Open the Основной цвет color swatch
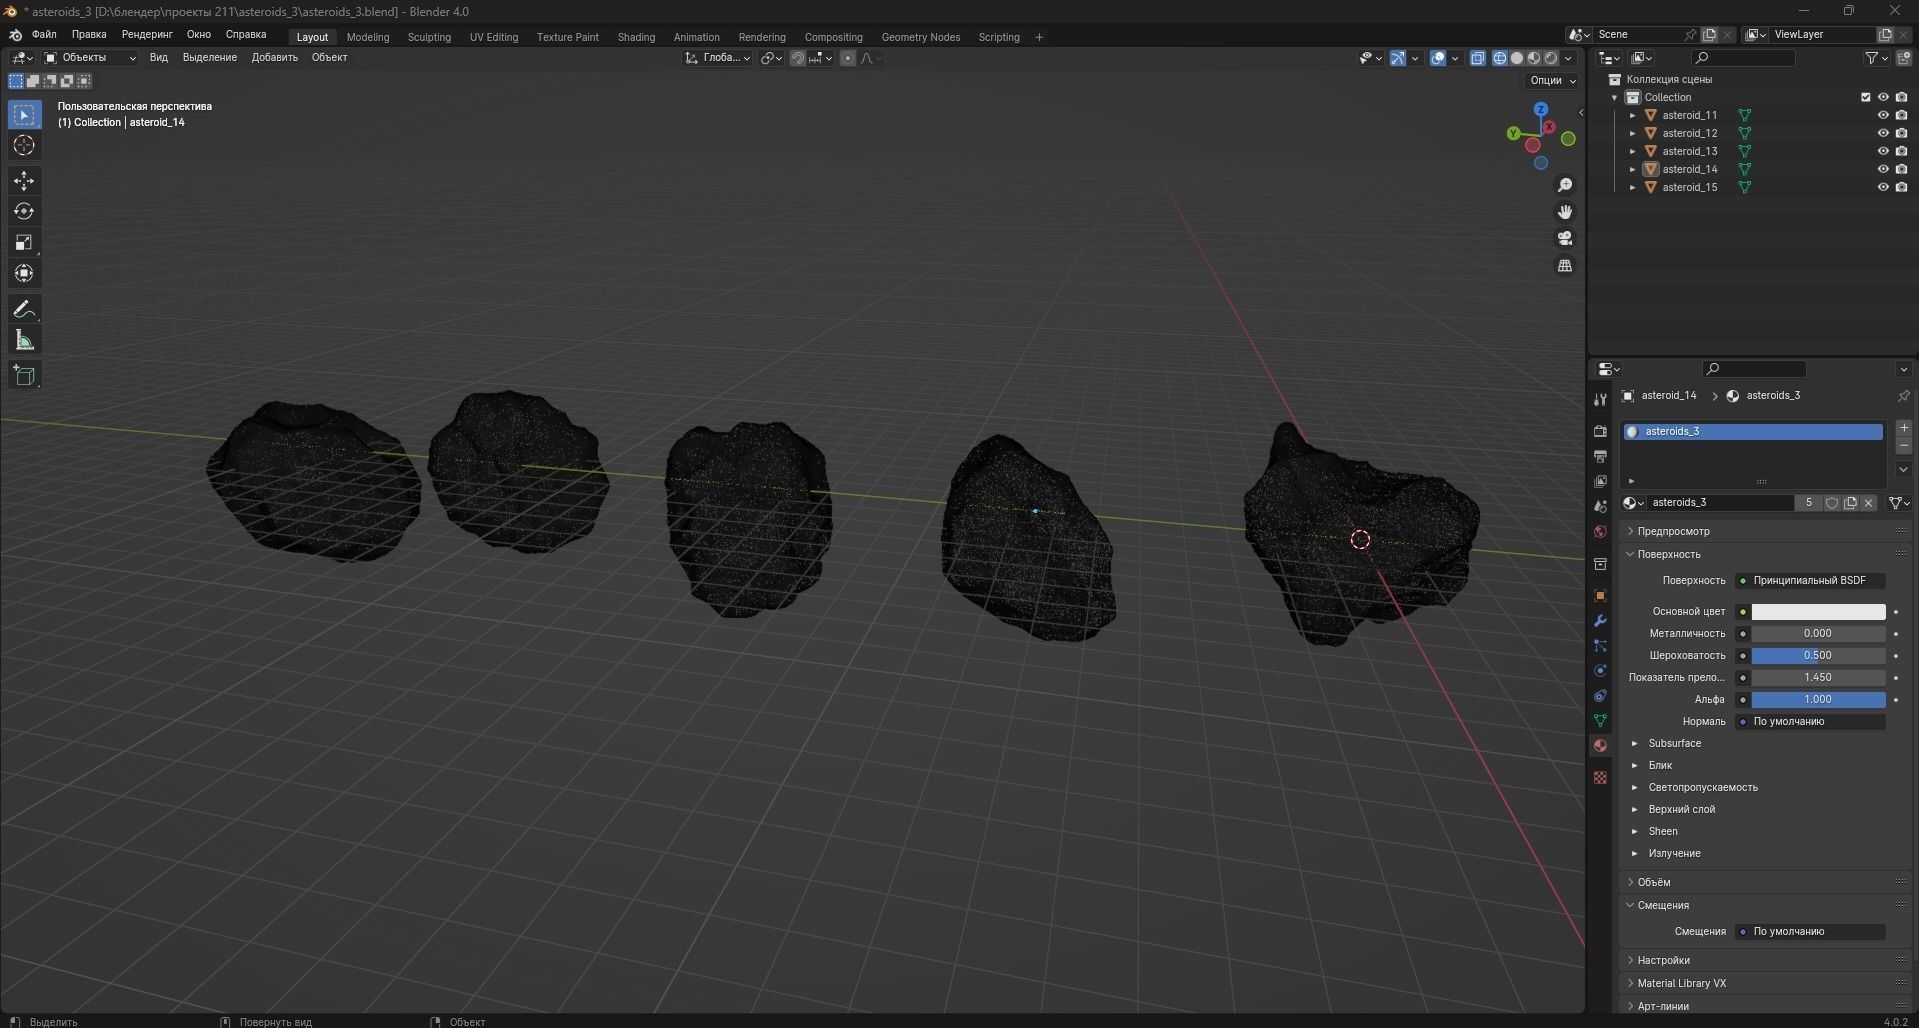 pos(1818,611)
